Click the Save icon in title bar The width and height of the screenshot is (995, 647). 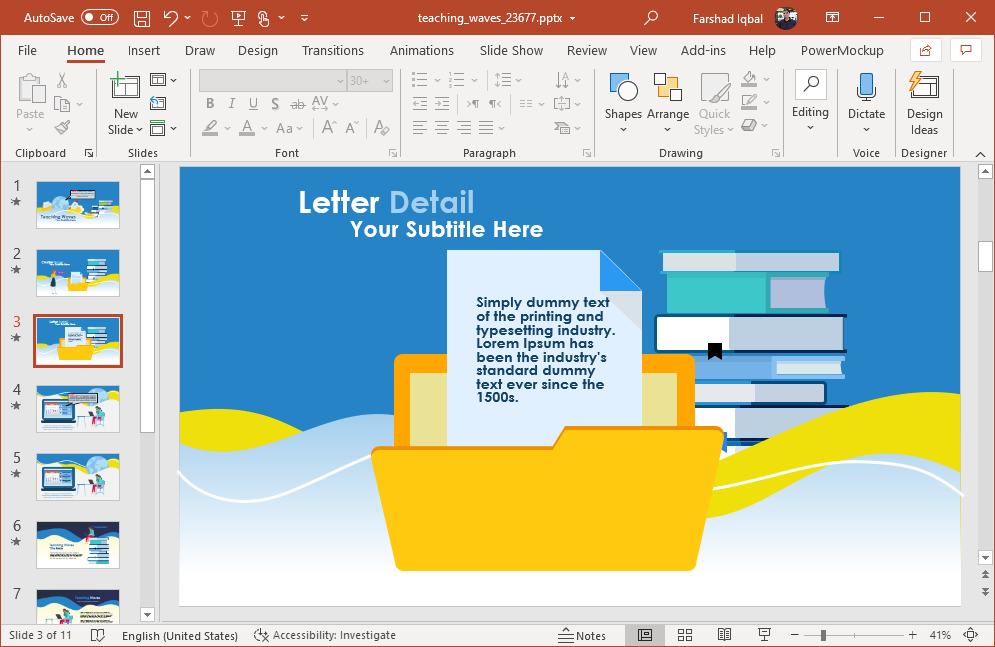[142, 18]
